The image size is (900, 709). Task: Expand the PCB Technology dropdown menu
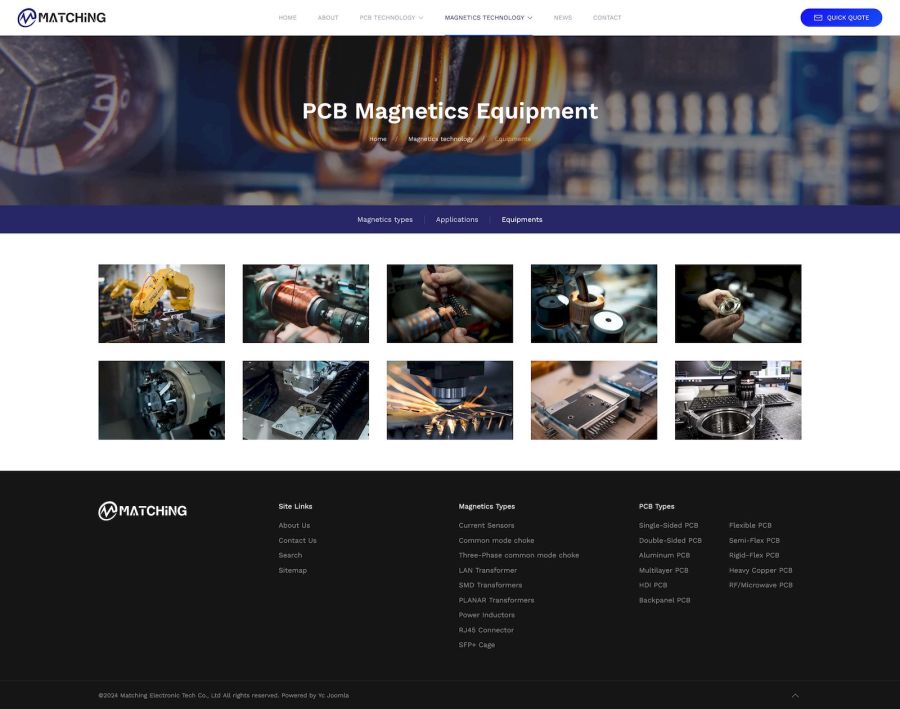click(391, 18)
